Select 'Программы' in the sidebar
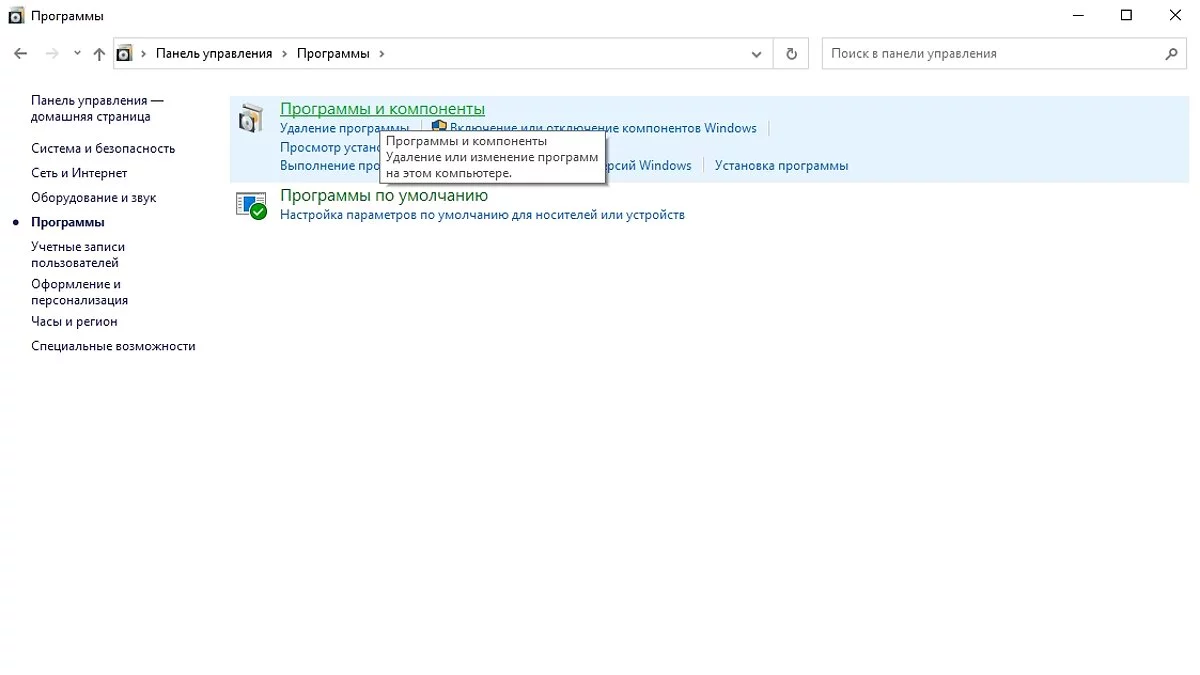The width and height of the screenshot is (1200, 675). pyautogui.click(x=68, y=222)
